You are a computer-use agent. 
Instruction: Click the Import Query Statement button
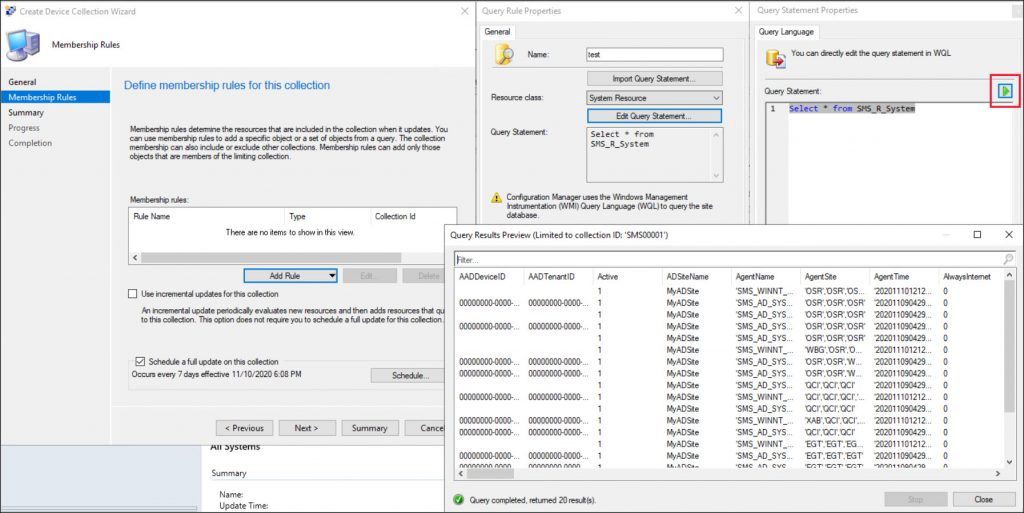(654, 78)
